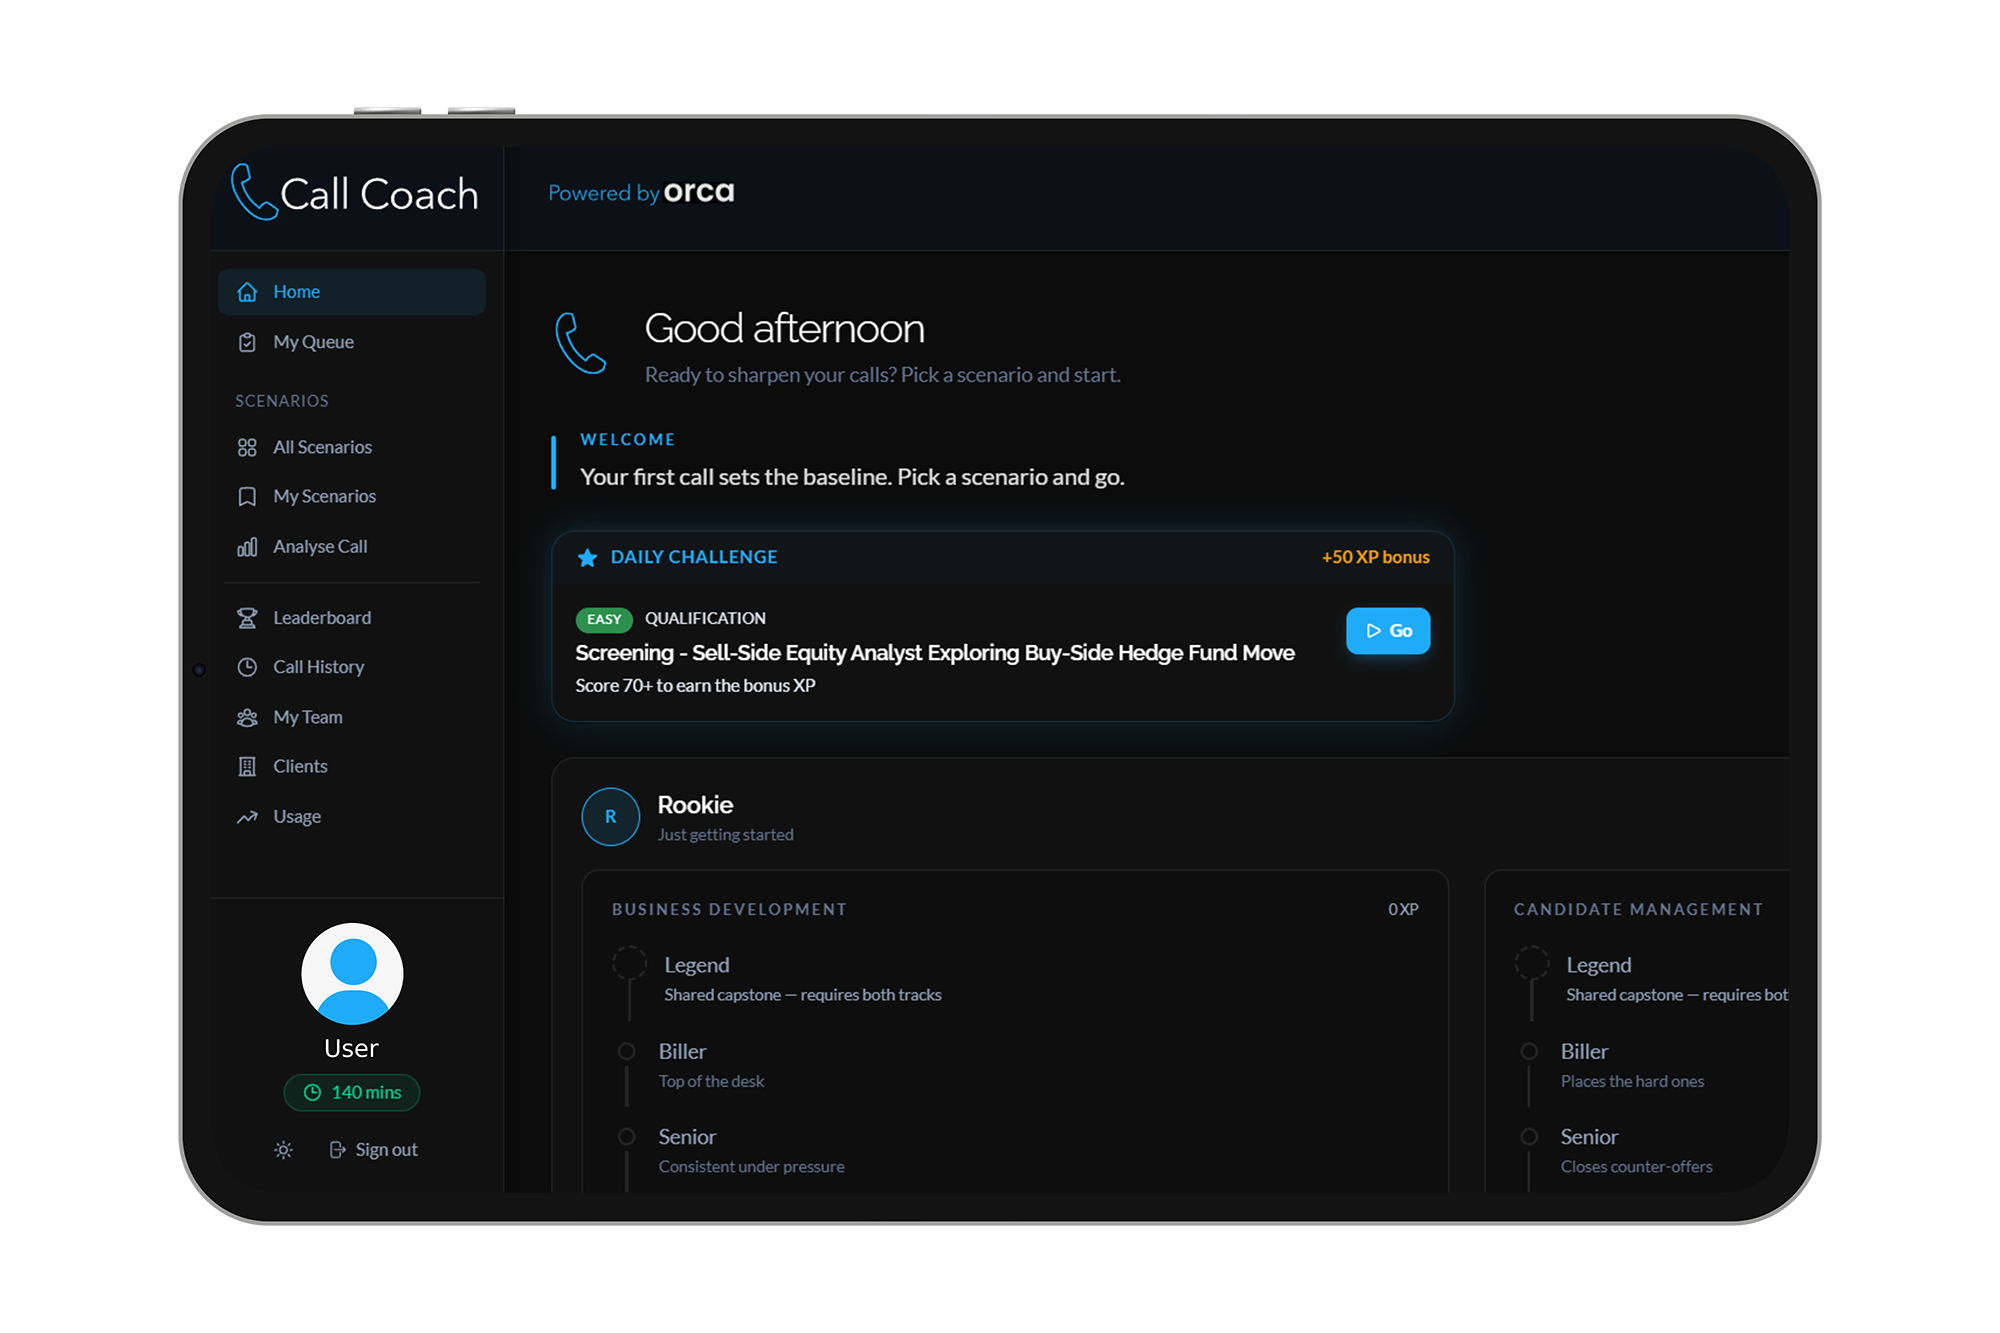
Task: Click the Clients building icon
Action: (x=247, y=766)
